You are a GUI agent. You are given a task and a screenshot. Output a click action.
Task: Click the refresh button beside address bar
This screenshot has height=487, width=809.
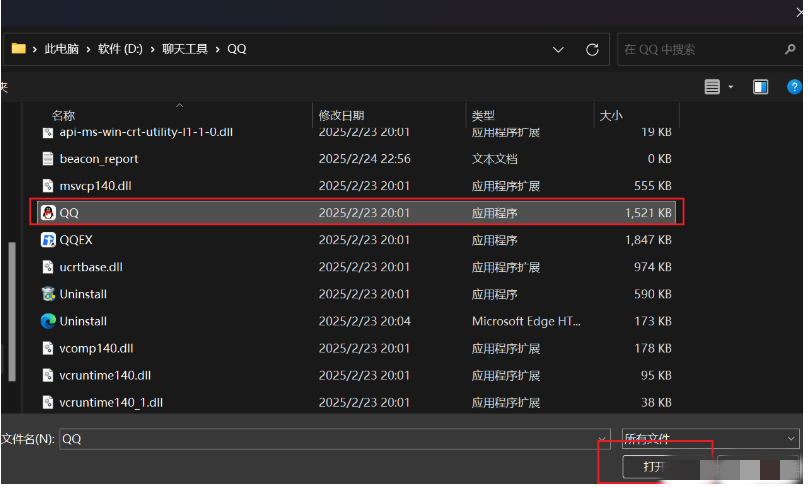(592, 49)
